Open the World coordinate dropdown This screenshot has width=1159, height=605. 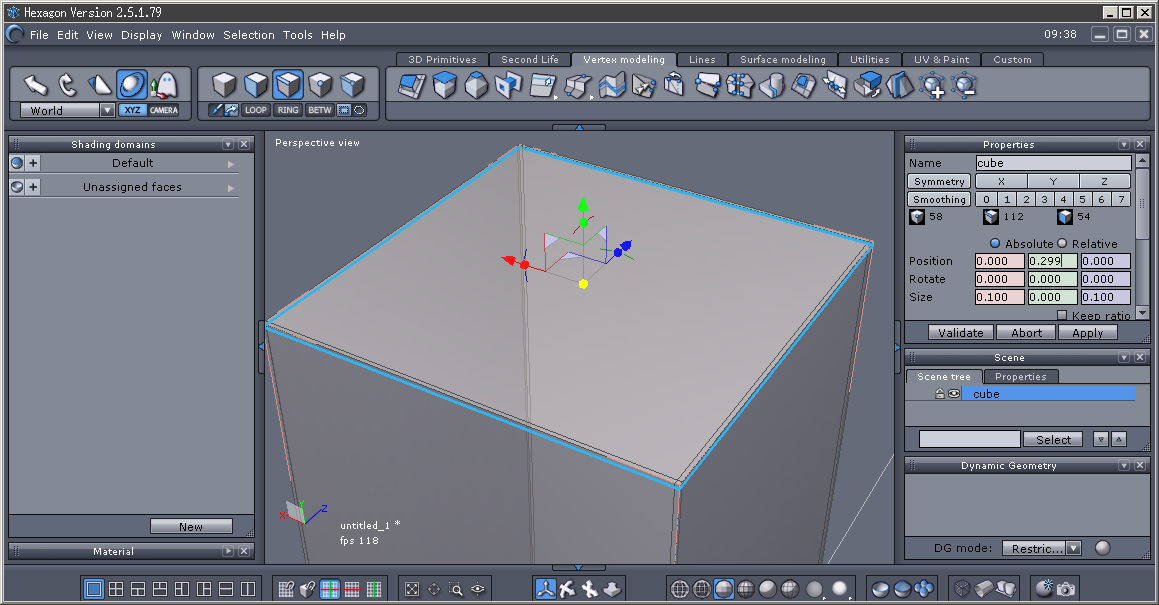107,110
